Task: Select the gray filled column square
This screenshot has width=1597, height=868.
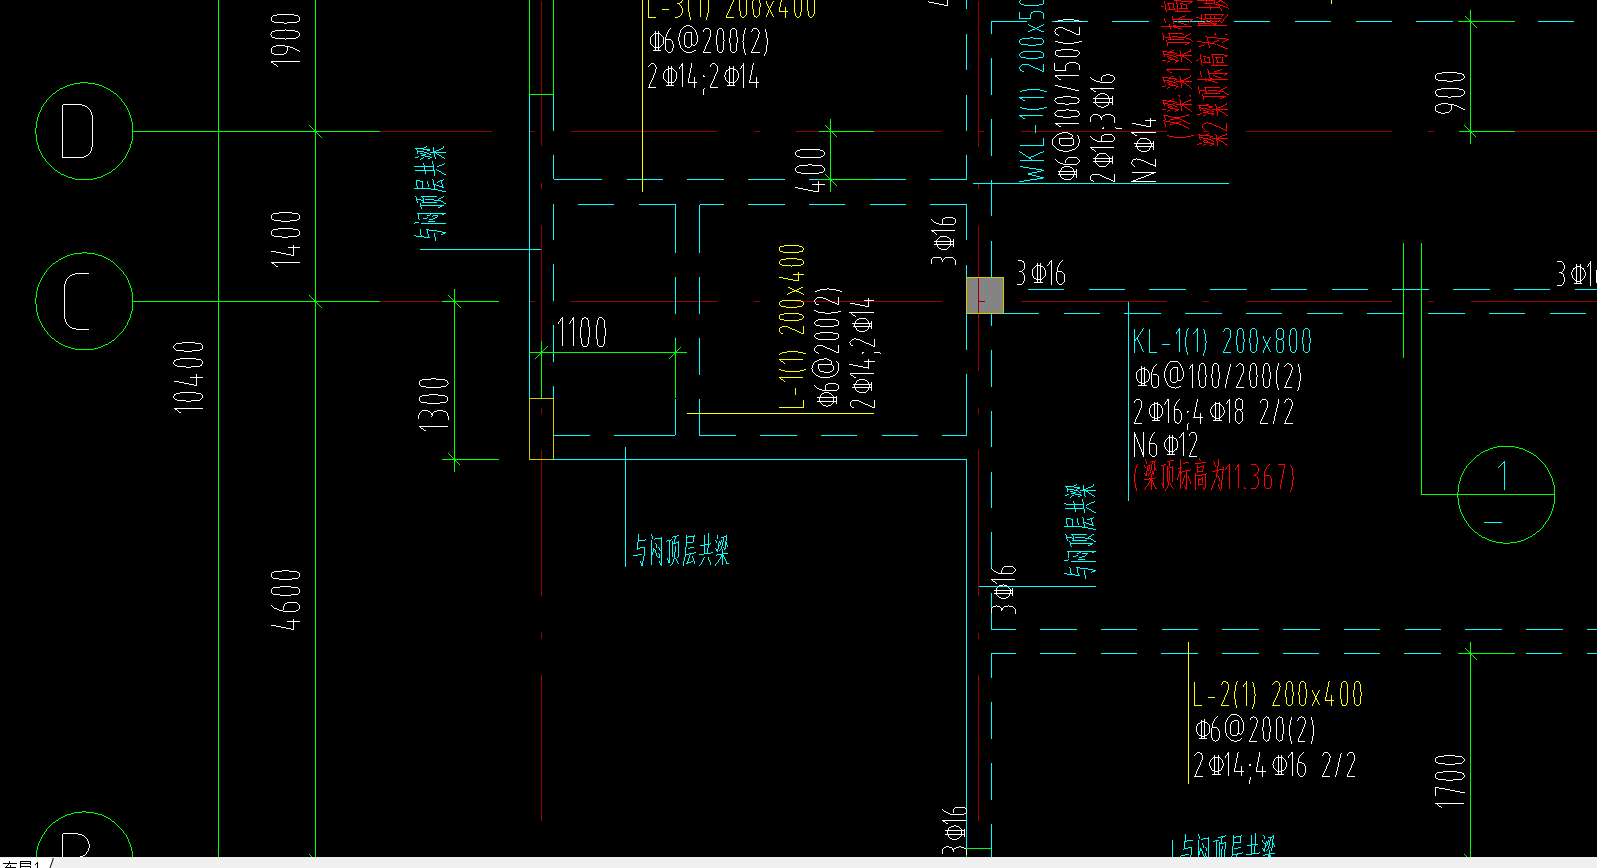Action: tap(986, 295)
